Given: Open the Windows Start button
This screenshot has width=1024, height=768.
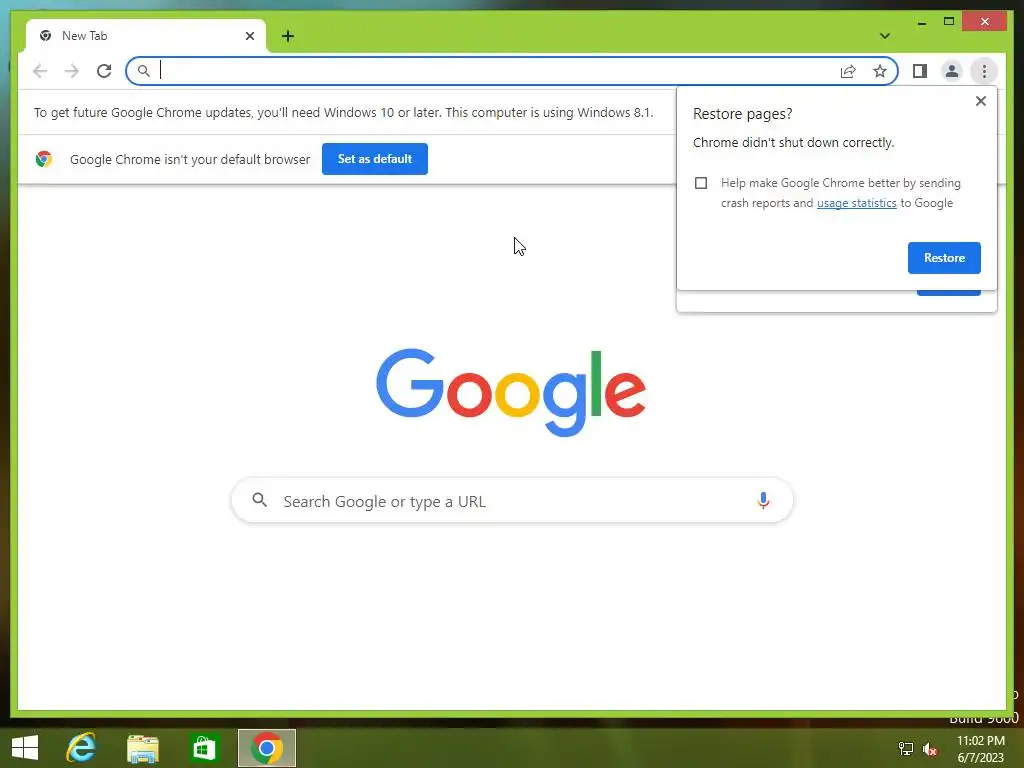Looking at the screenshot, I should pos(25,748).
